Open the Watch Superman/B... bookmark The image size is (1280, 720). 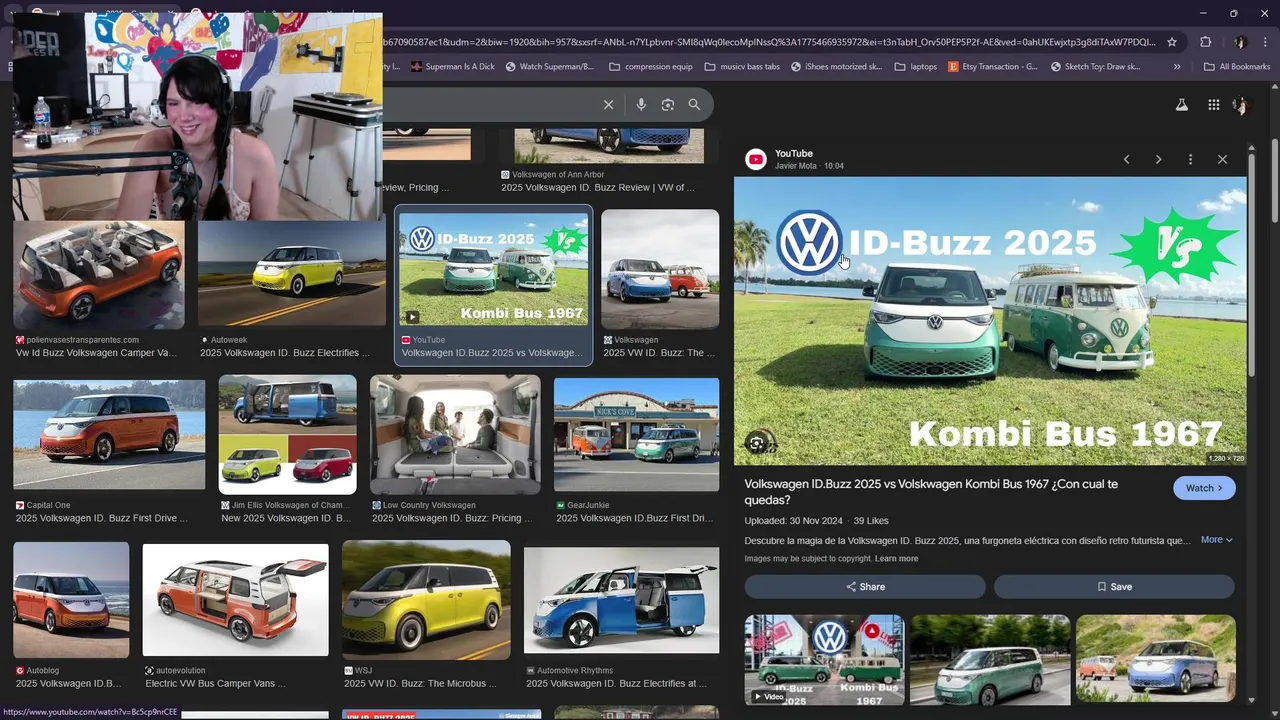coord(549,67)
